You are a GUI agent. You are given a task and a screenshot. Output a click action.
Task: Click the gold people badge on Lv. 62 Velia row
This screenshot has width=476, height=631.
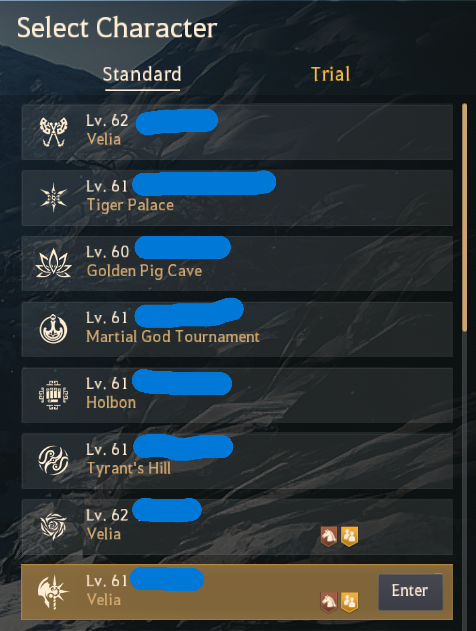point(349,536)
